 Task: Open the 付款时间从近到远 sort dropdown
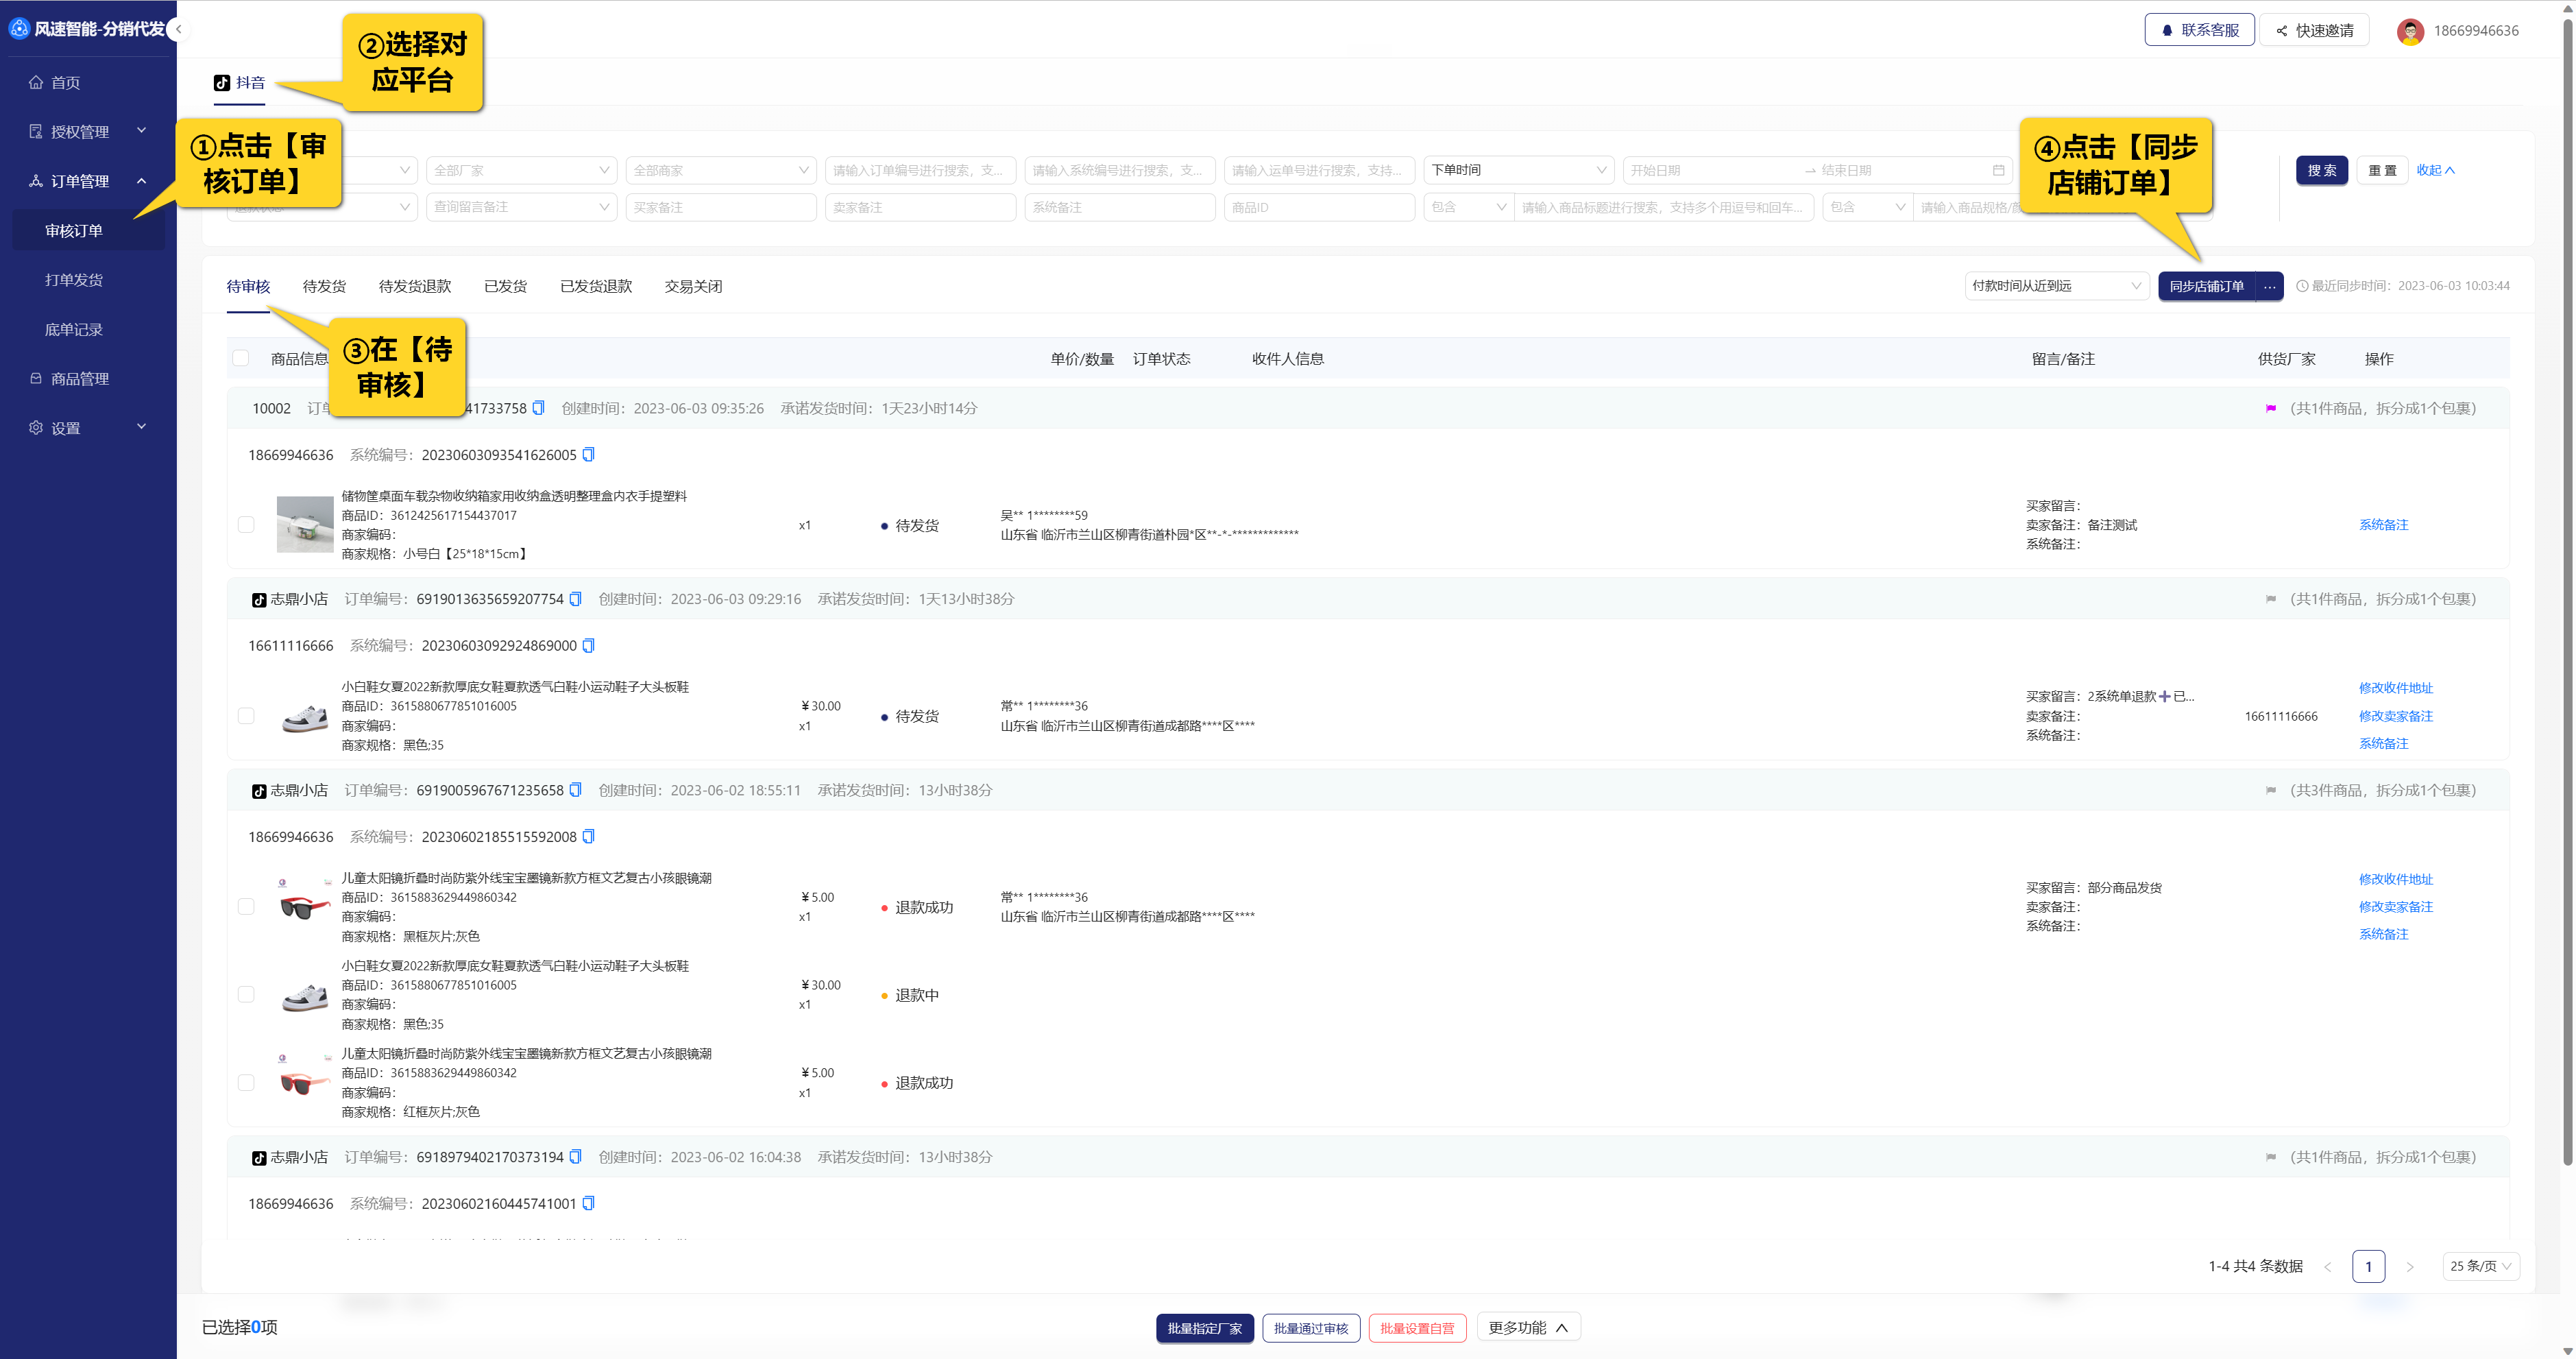point(2055,286)
